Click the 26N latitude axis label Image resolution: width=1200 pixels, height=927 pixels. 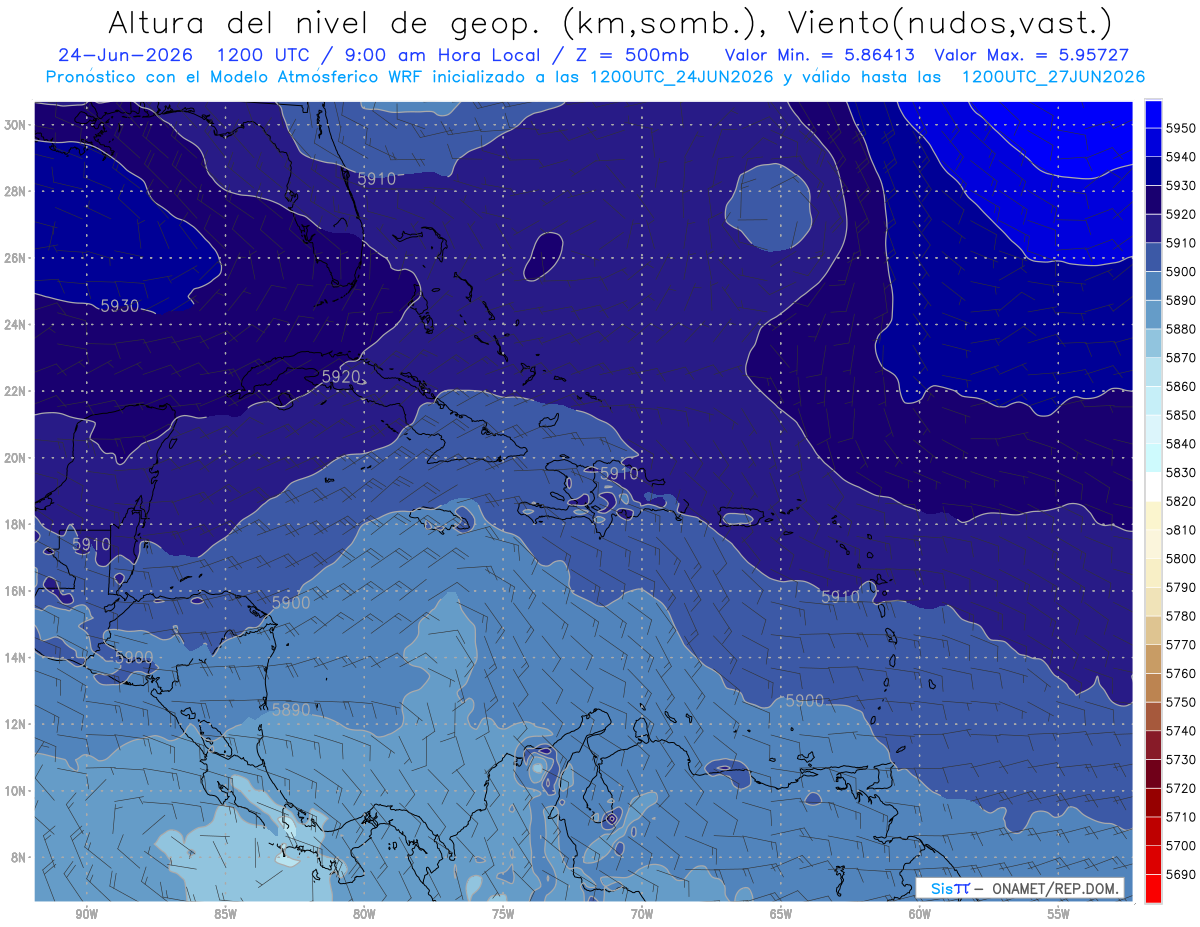[16, 258]
